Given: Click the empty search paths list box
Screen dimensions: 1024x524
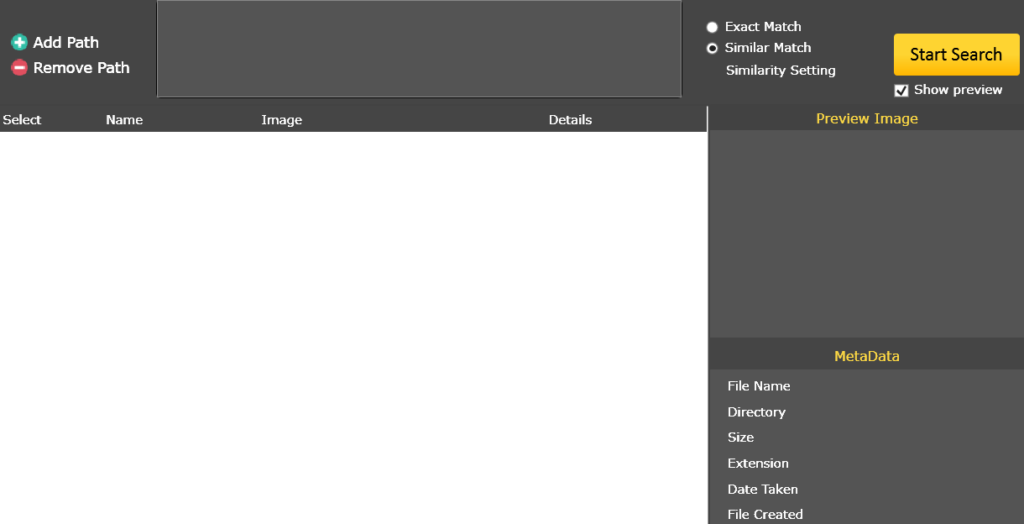Looking at the screenshot, I should tap(419, 49).
